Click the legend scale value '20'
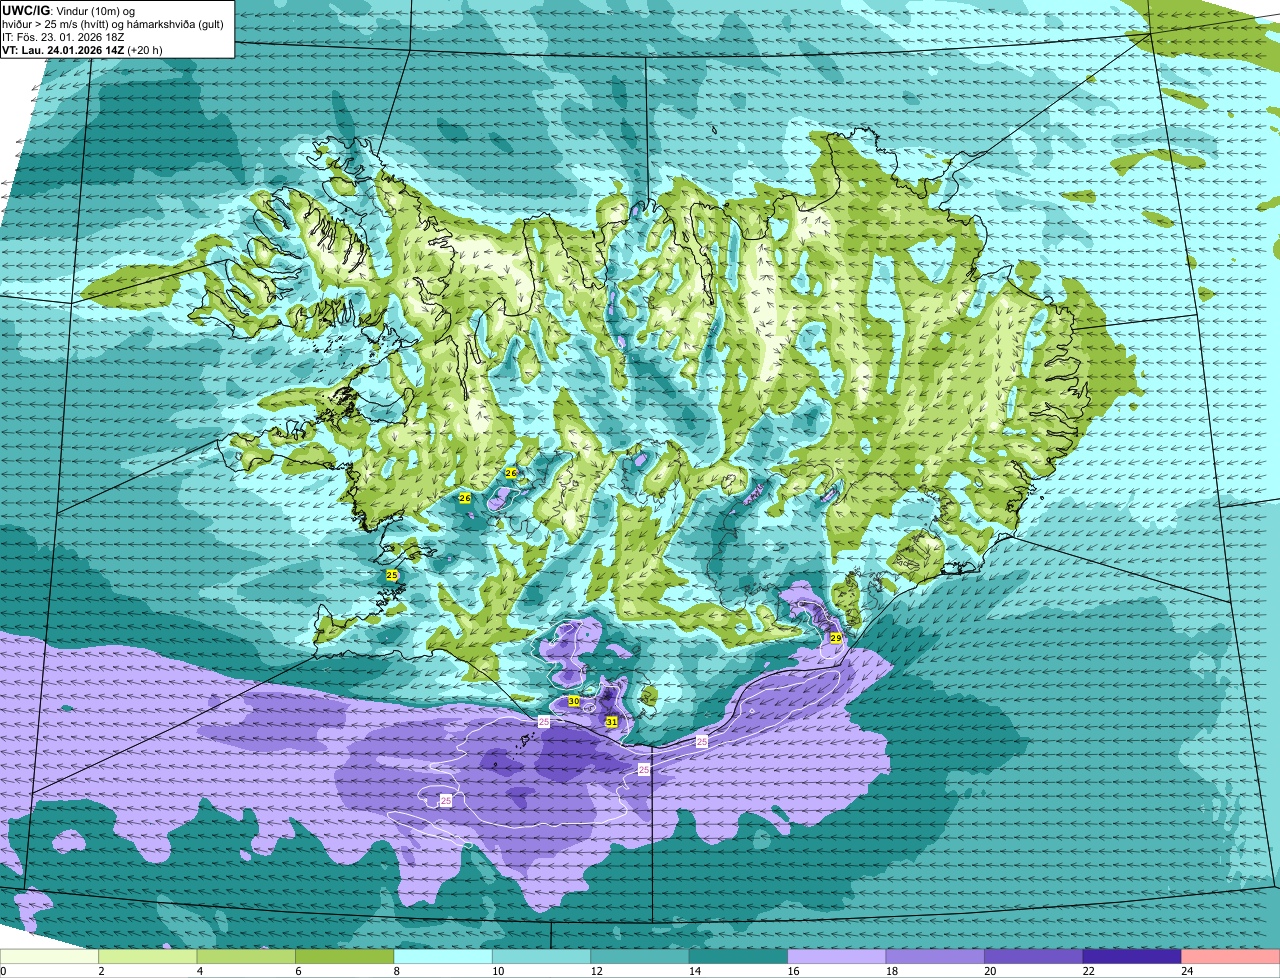Viewport: 1280px width, 978px height. 990,971
